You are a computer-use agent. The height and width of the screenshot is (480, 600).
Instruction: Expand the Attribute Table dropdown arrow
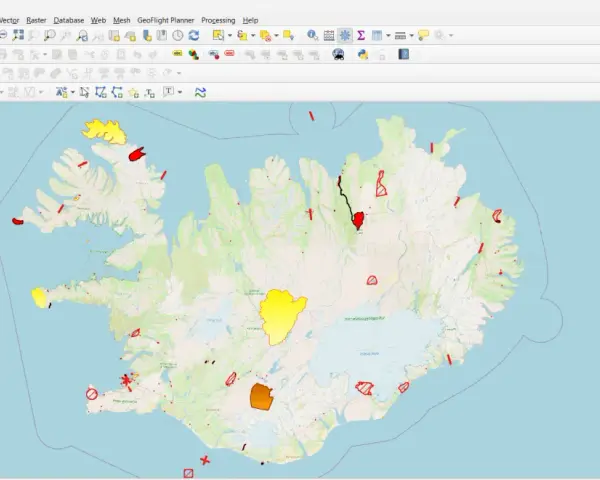[388, 36]
